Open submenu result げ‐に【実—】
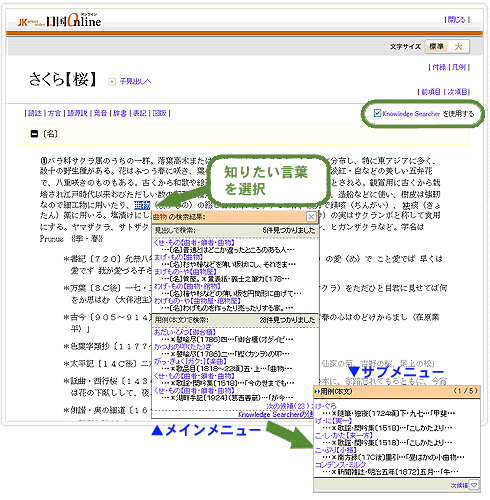 pos(333,421)
